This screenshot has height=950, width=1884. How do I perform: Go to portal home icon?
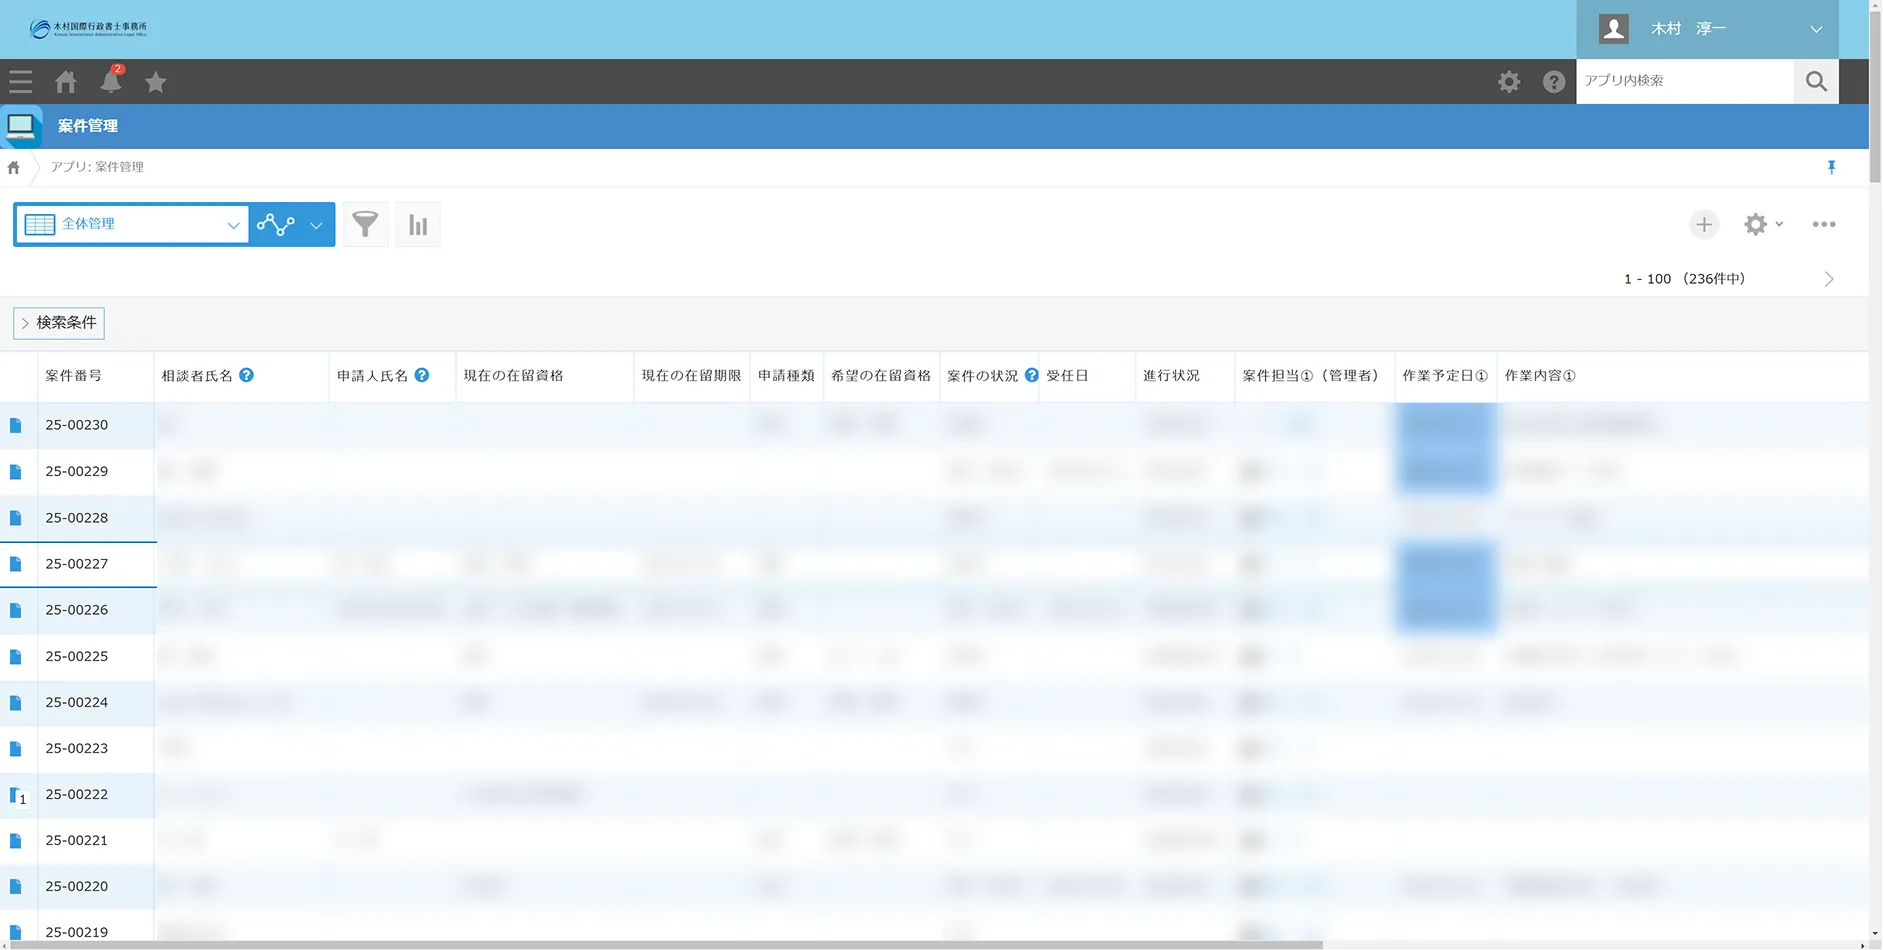pyautogui.click(x=66, y=82)
